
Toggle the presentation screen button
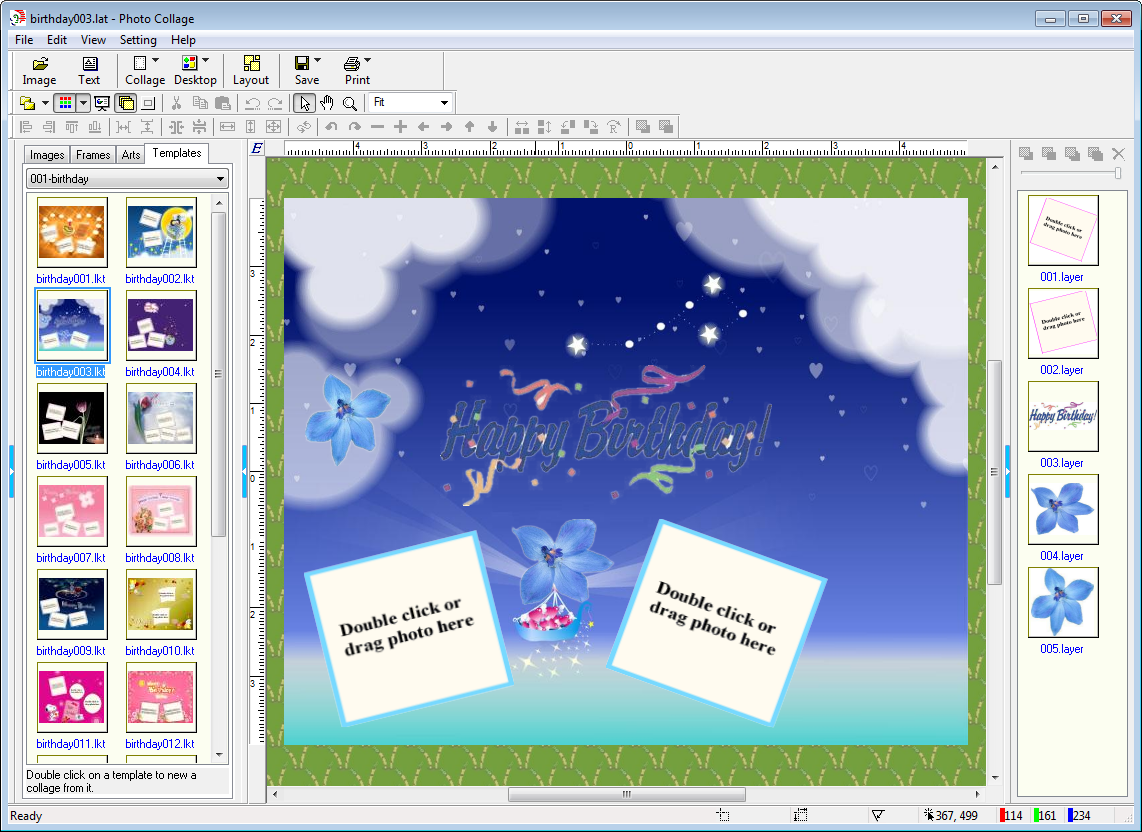click(x=102, y=103)
